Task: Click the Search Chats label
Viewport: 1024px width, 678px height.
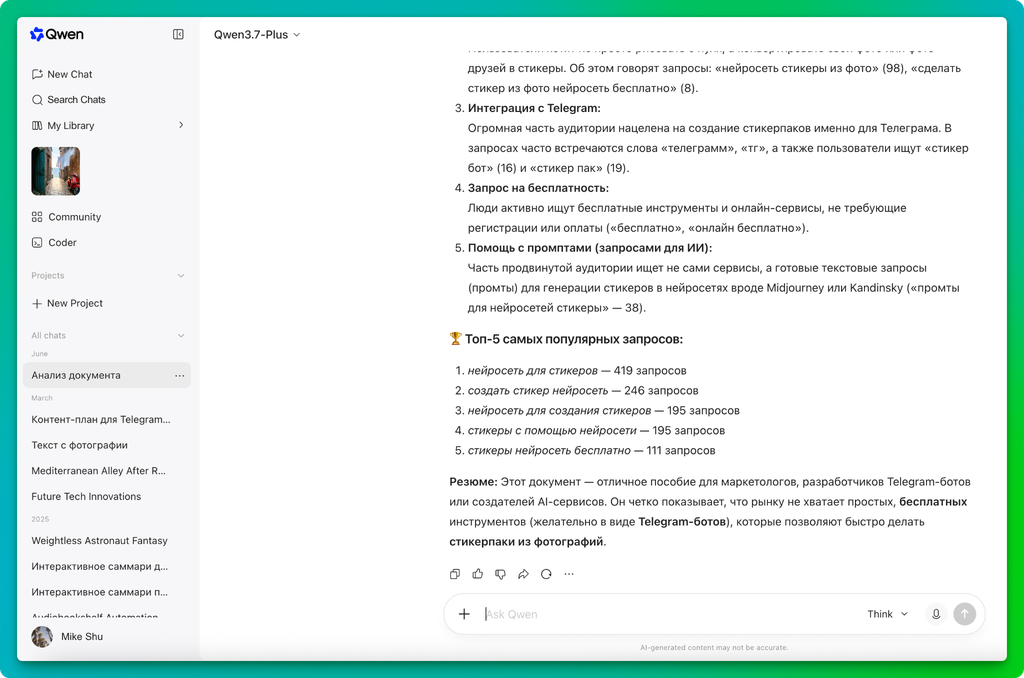Action: click(76, 100)
